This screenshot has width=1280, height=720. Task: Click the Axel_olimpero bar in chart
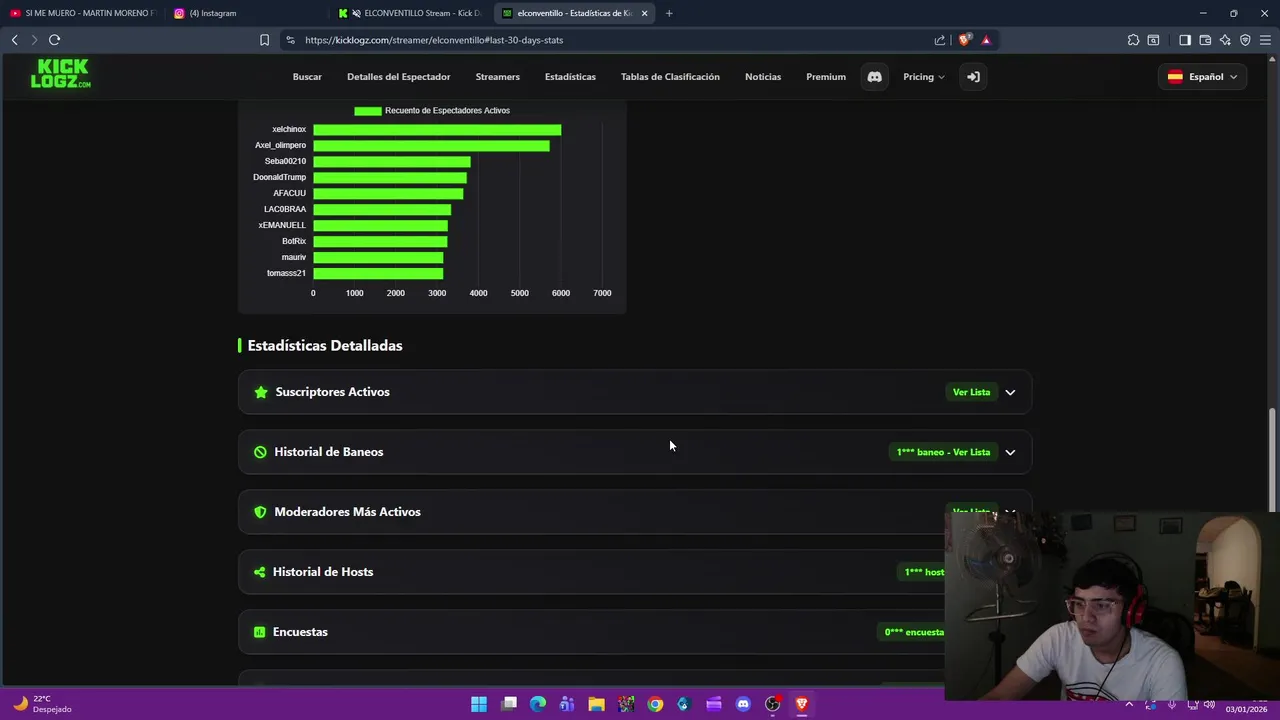[431, 145]
